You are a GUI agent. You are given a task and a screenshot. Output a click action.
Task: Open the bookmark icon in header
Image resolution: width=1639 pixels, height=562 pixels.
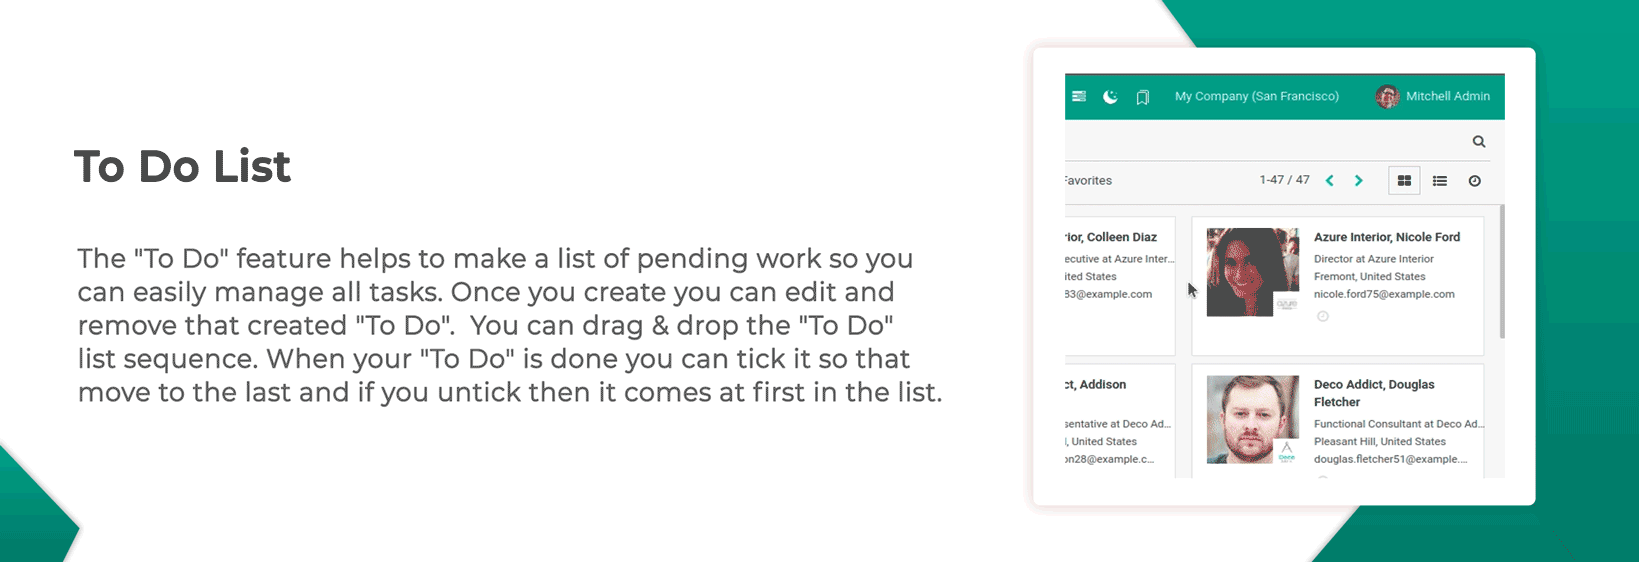[1142, 97]
